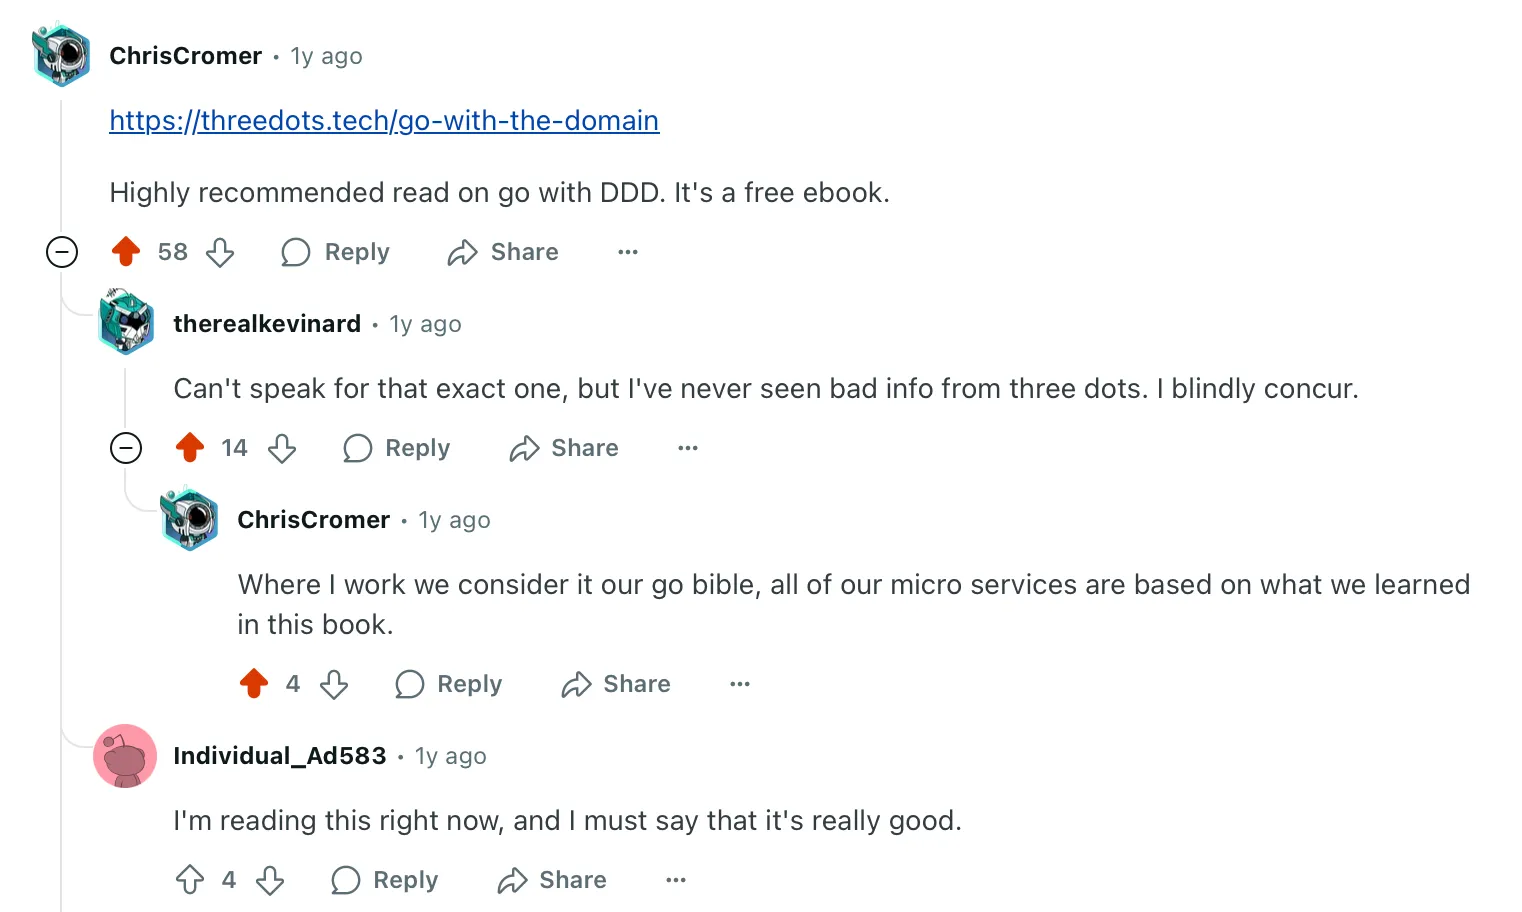Share the 'go bible' reply
1522x912 pixels.
616,684
